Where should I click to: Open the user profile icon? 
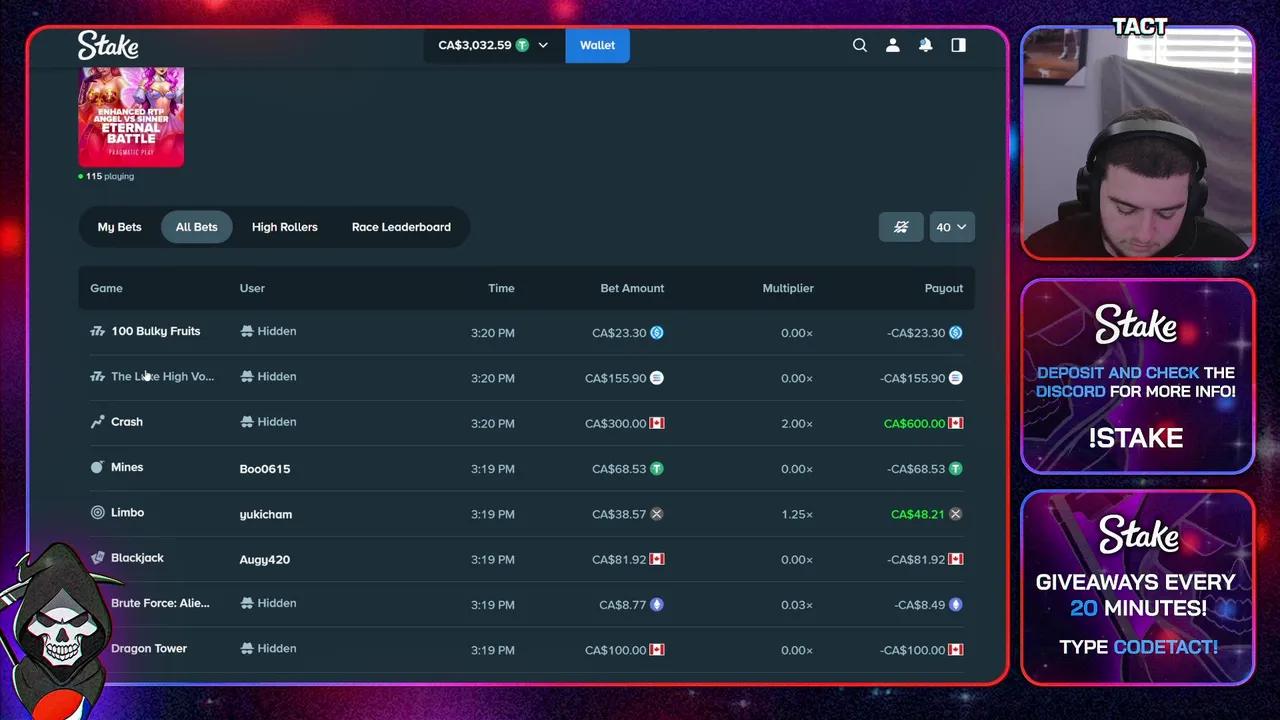point(893,45)
